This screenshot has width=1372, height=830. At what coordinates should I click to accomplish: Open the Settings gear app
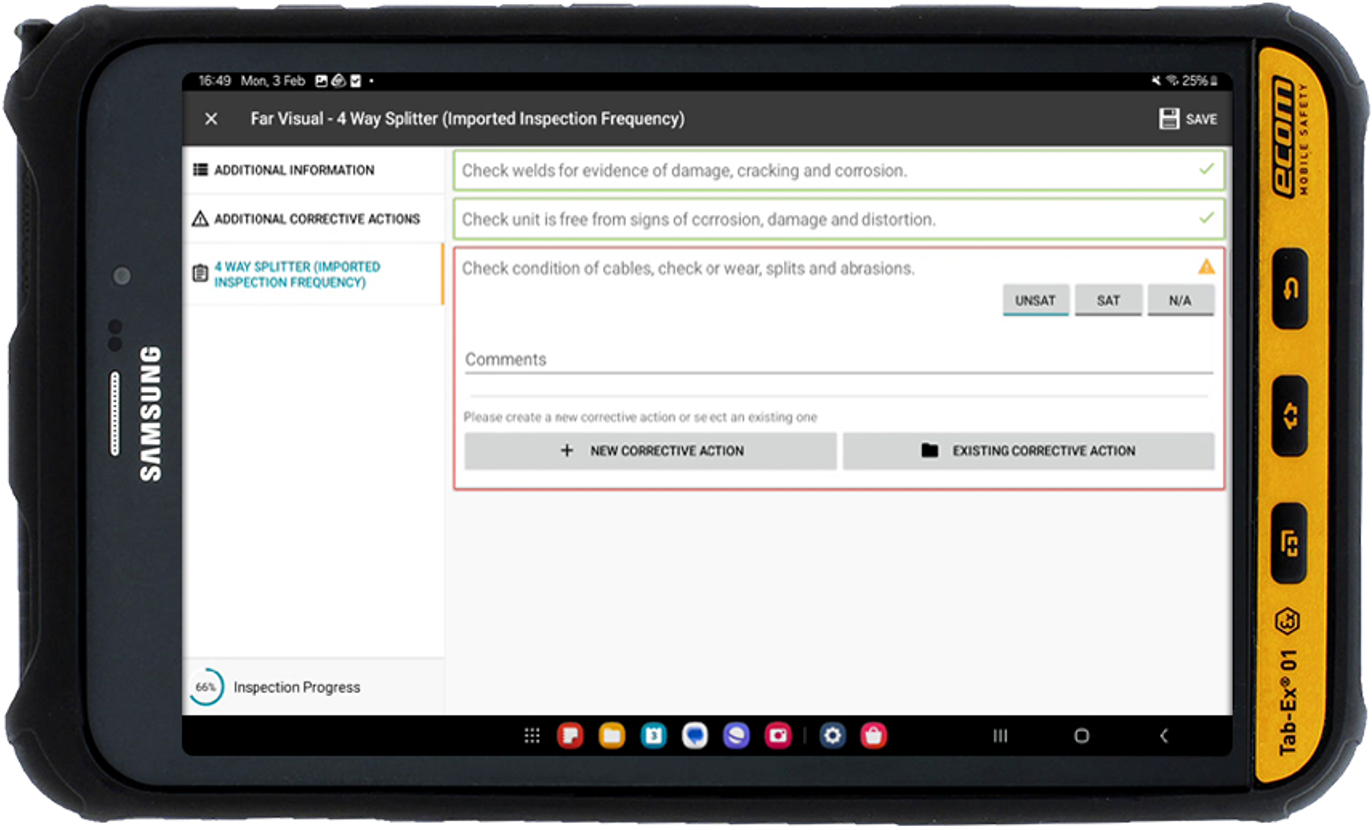click(x=832, y=736)
